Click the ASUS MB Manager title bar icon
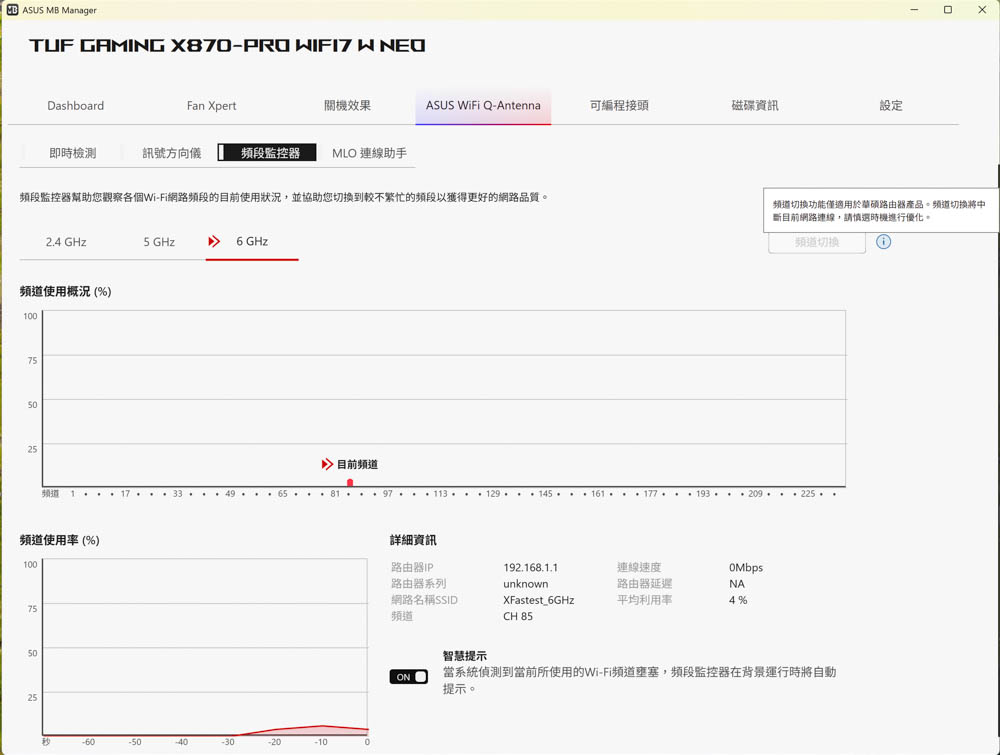This screenshot has width=1000, height=755. (x=12, y=10)
